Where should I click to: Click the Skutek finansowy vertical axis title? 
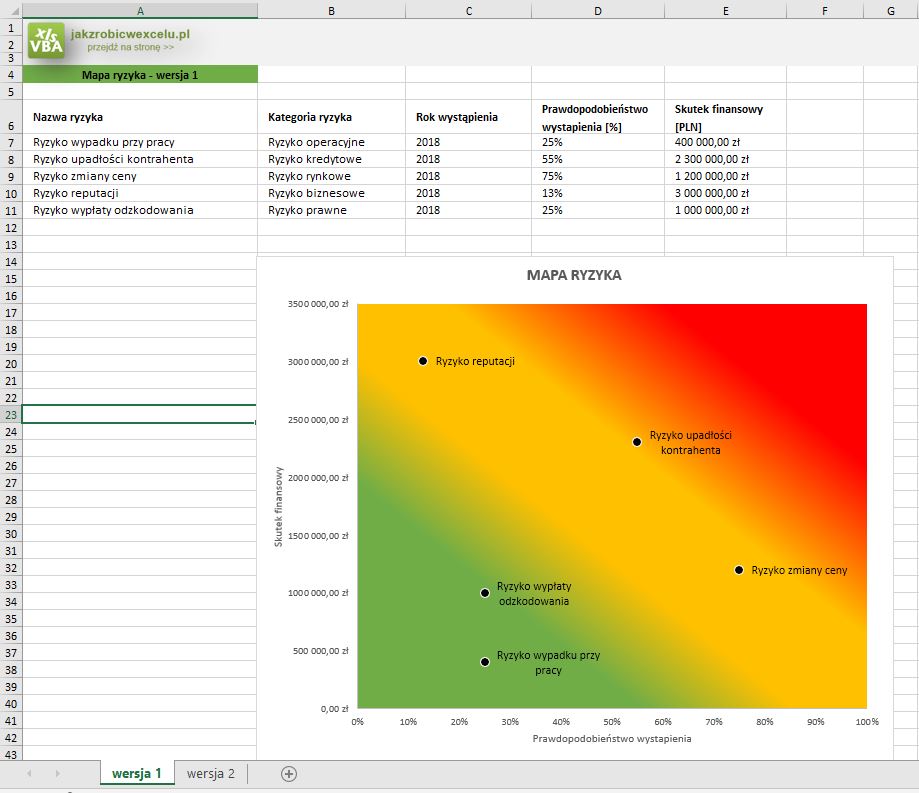tap(280, 506)
